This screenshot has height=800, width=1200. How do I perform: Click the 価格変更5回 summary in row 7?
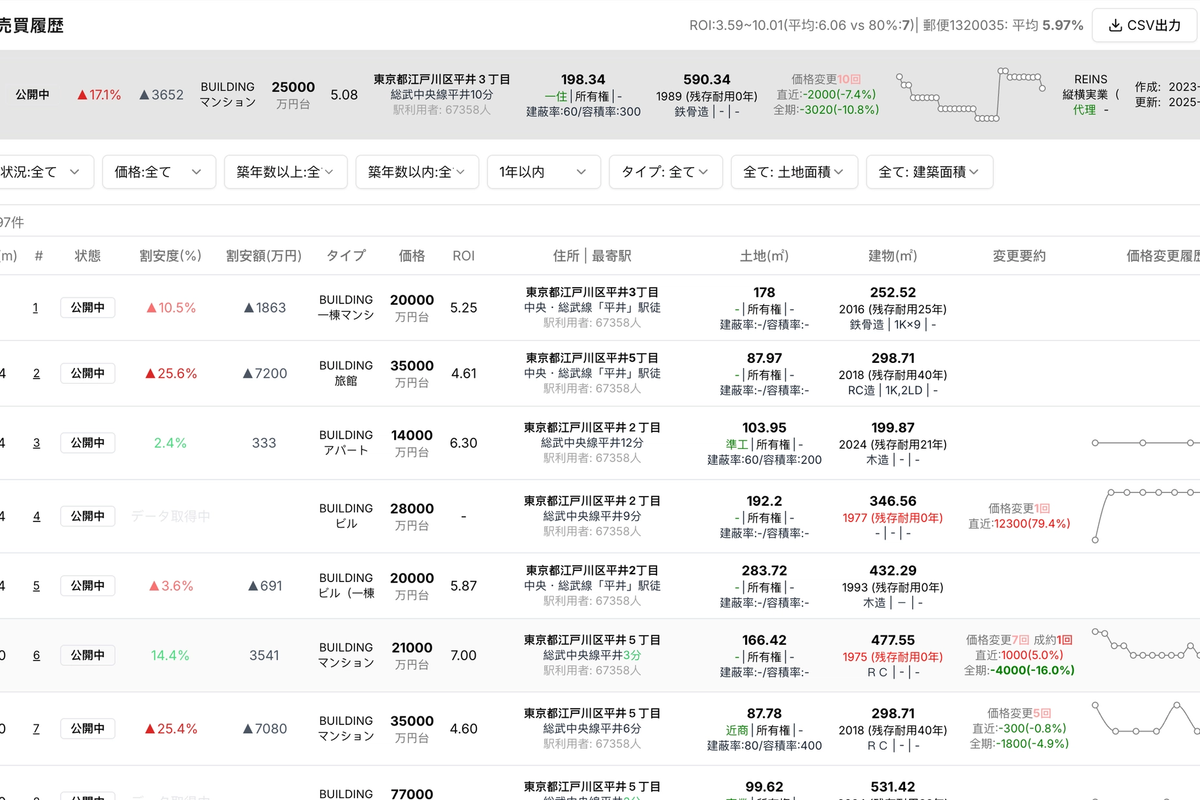coord(1019,713)
